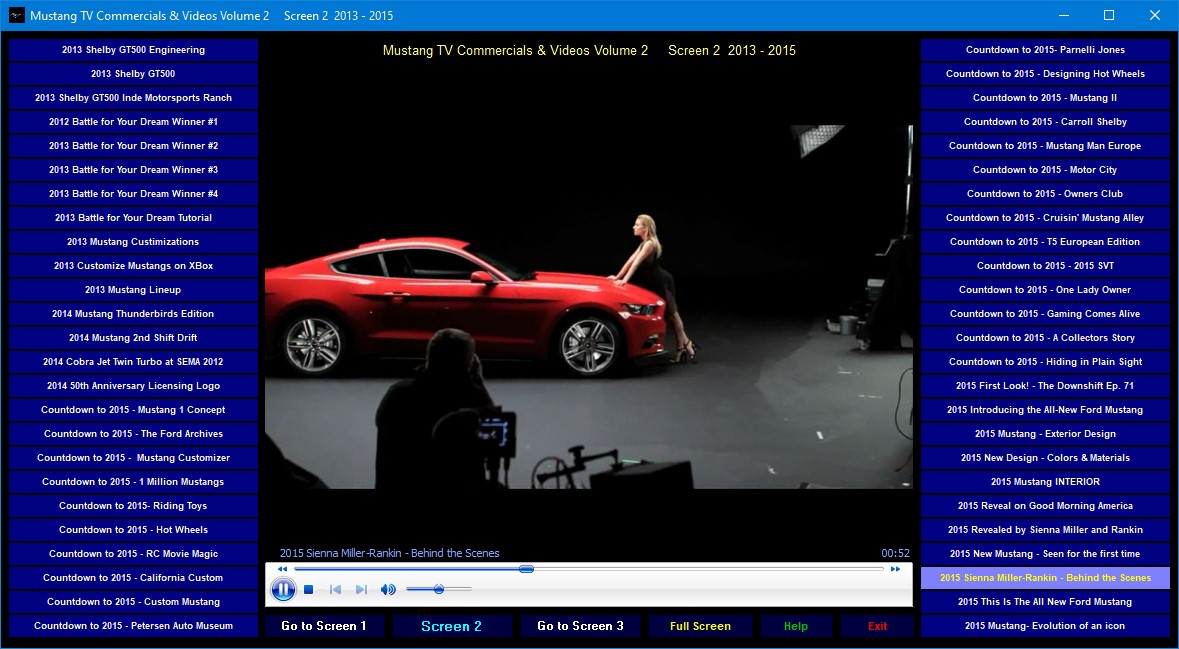Go to Screen 3

(x=580, y=626)
